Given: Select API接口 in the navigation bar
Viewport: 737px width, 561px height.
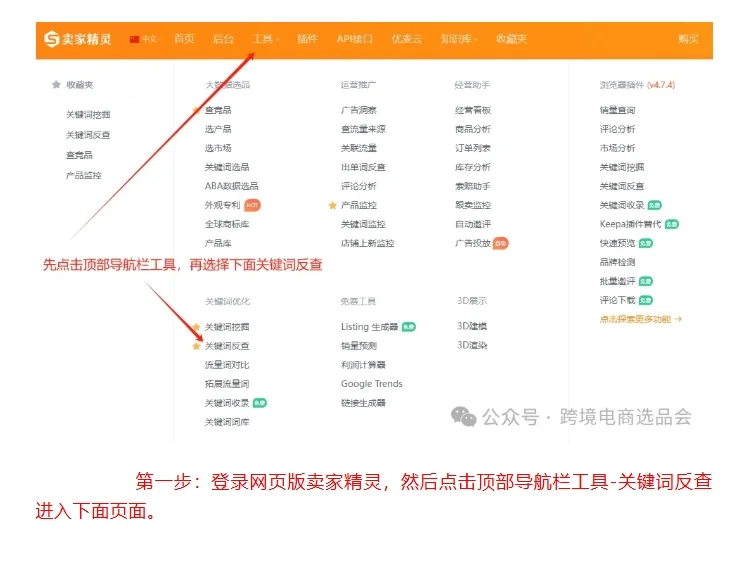Looking at the screenshot, I should pos(354,39).
